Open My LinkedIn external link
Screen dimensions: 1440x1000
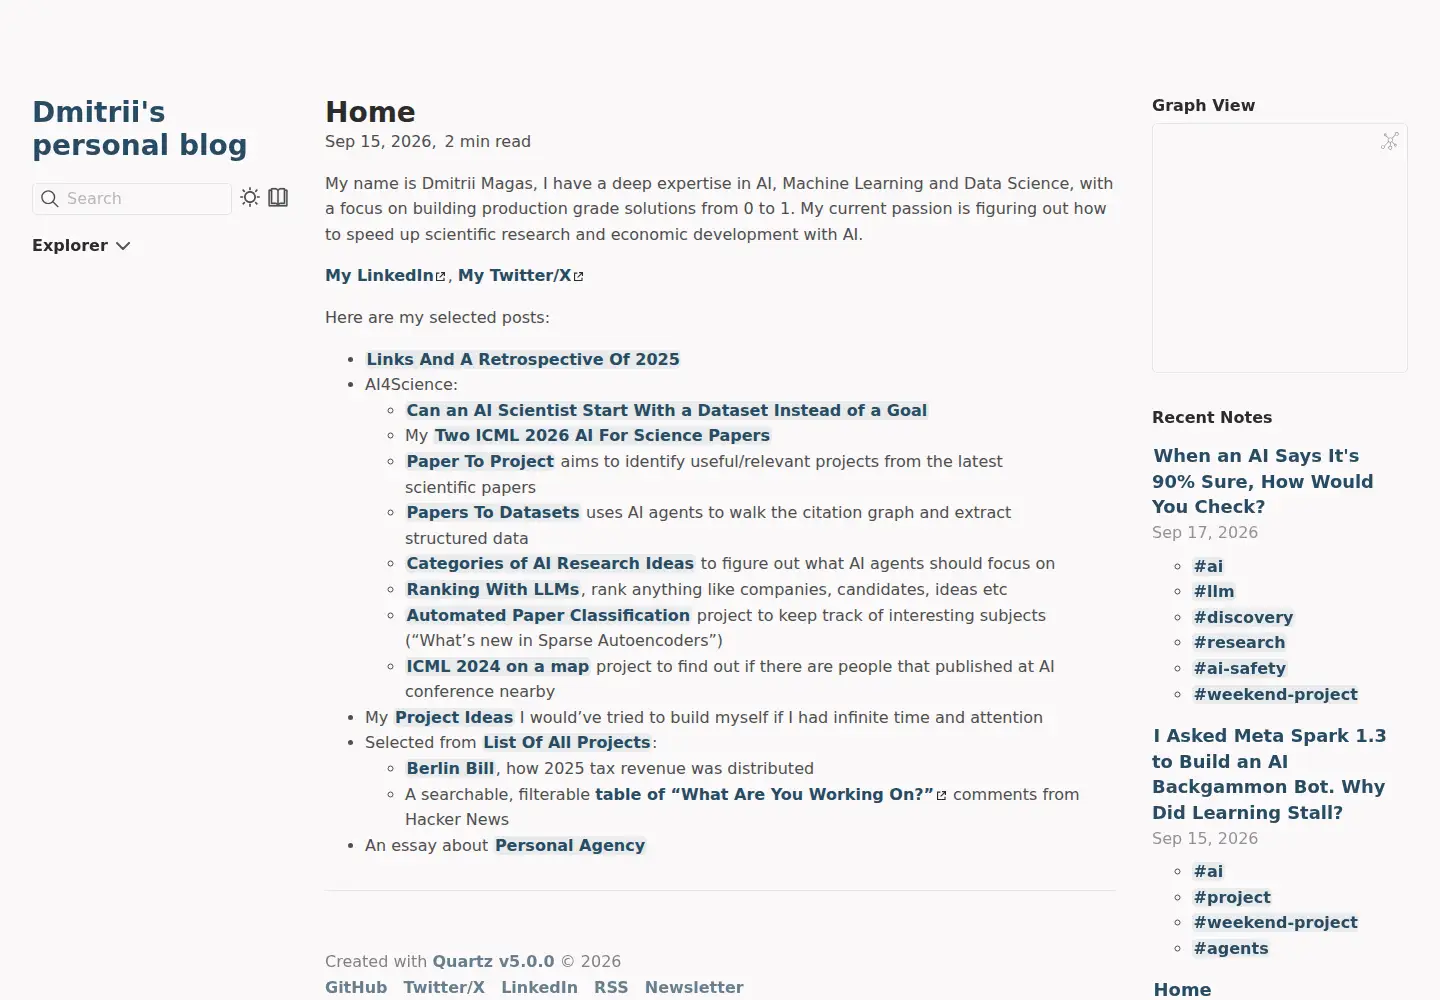click(385, 275)
